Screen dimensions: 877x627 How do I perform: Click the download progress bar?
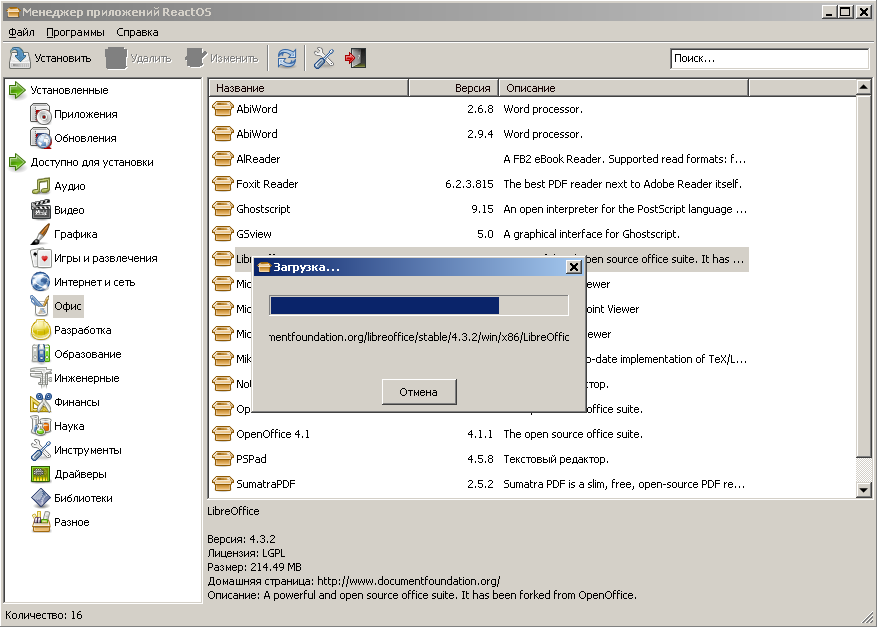point(419,305)
